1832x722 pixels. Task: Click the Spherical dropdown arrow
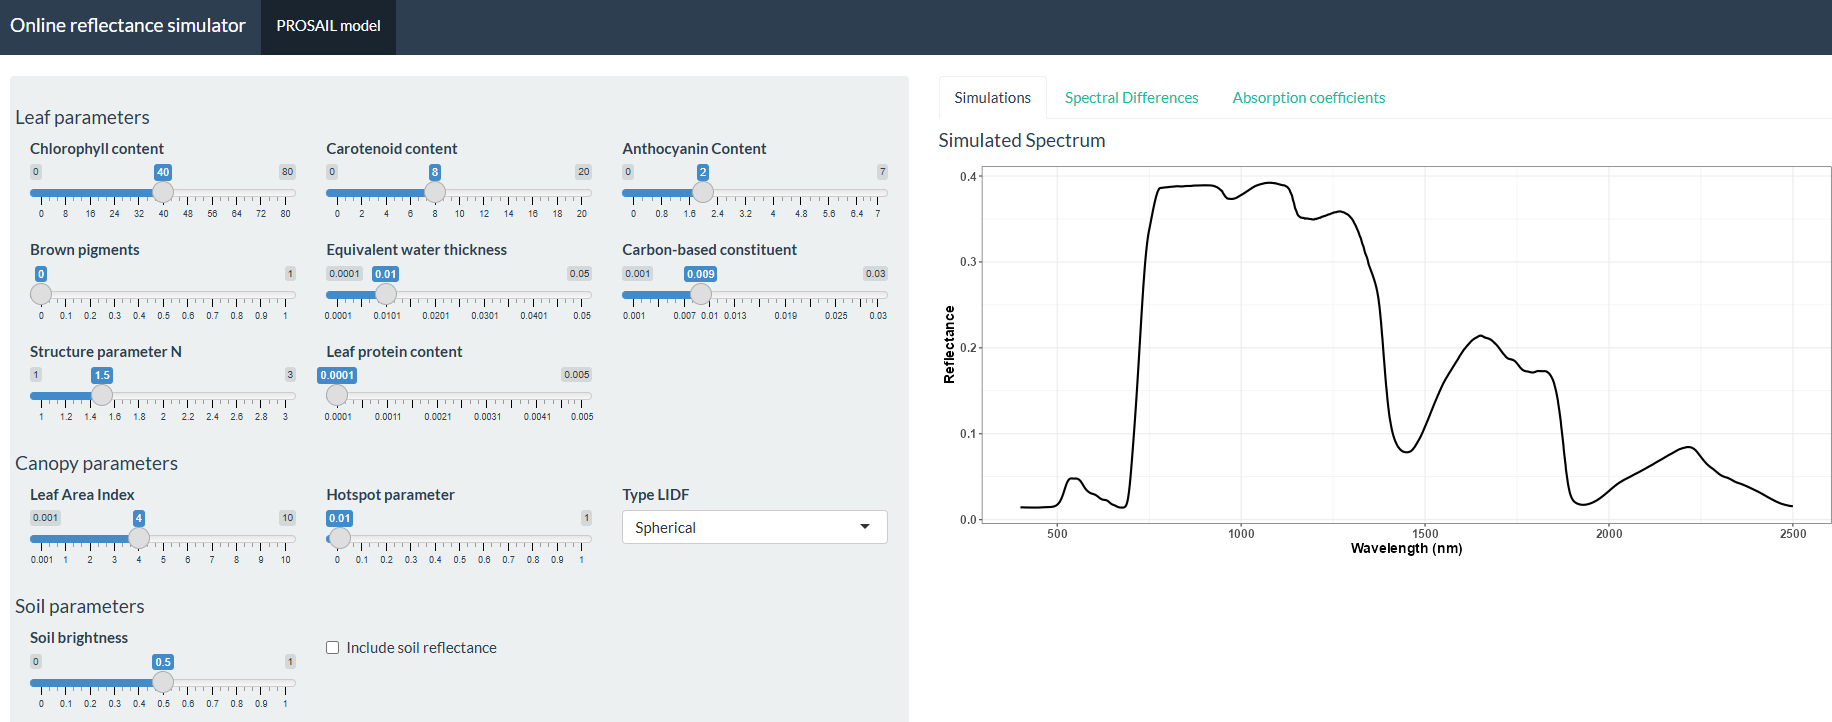point(865,527)
